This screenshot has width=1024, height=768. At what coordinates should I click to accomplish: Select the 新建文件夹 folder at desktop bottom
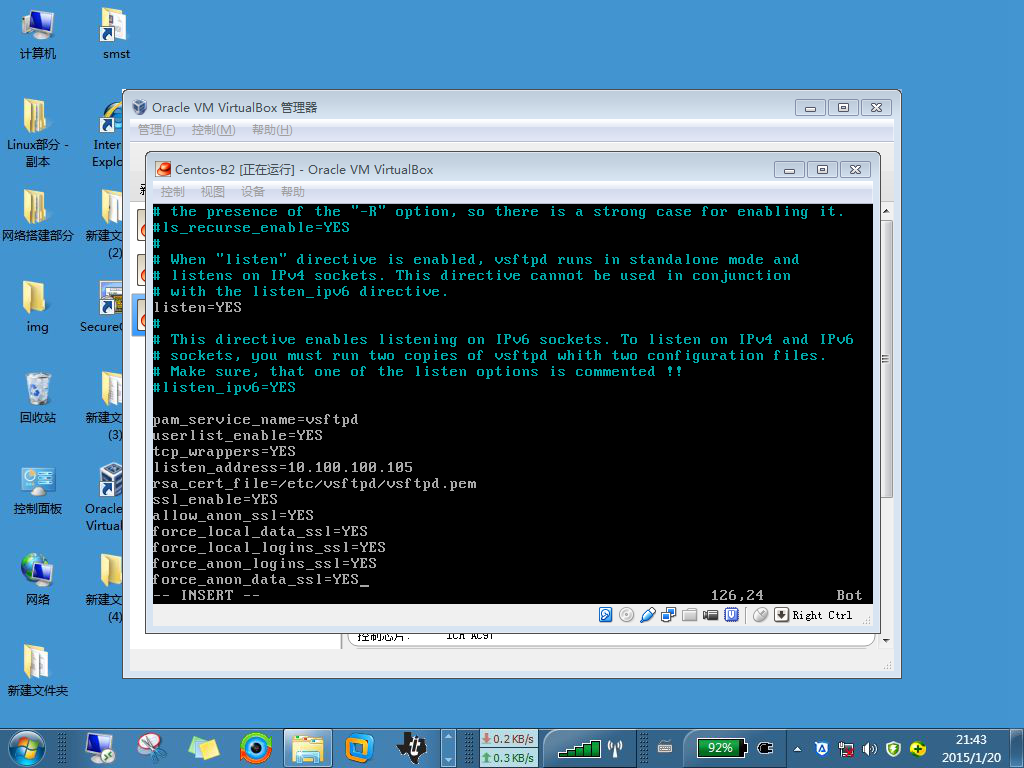[x=37, y=671]
